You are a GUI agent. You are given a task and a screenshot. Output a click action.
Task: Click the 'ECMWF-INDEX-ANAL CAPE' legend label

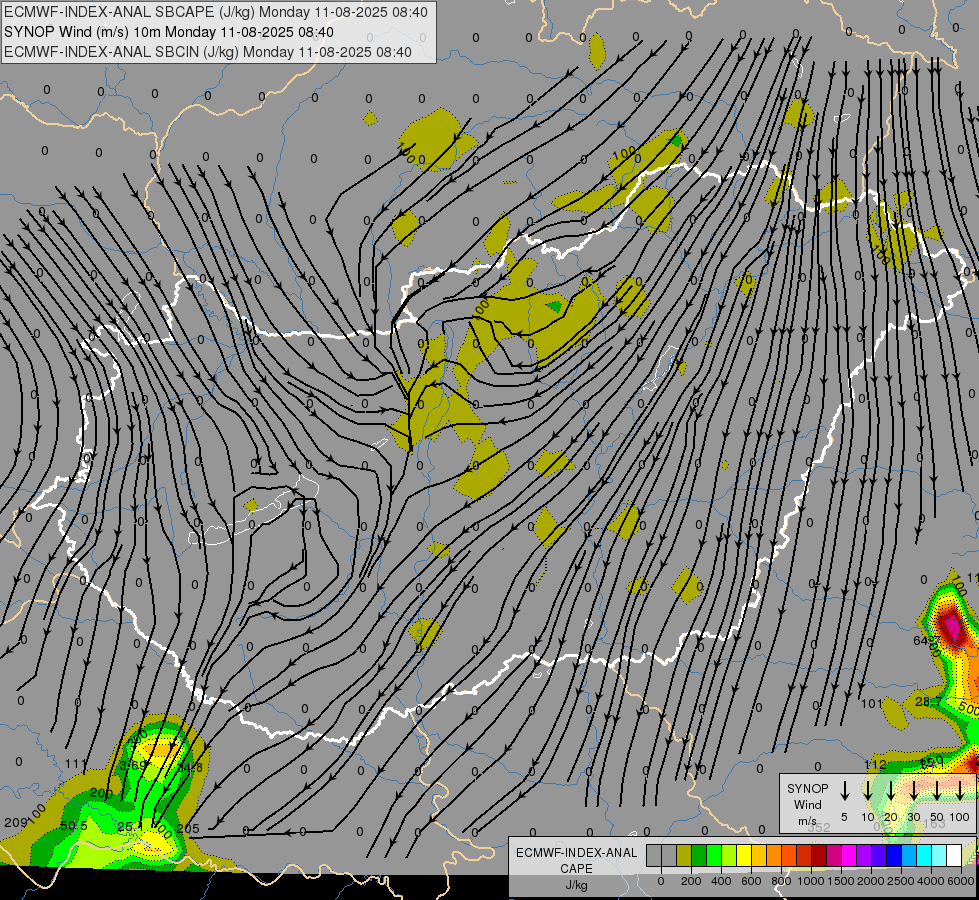[576, 860]
